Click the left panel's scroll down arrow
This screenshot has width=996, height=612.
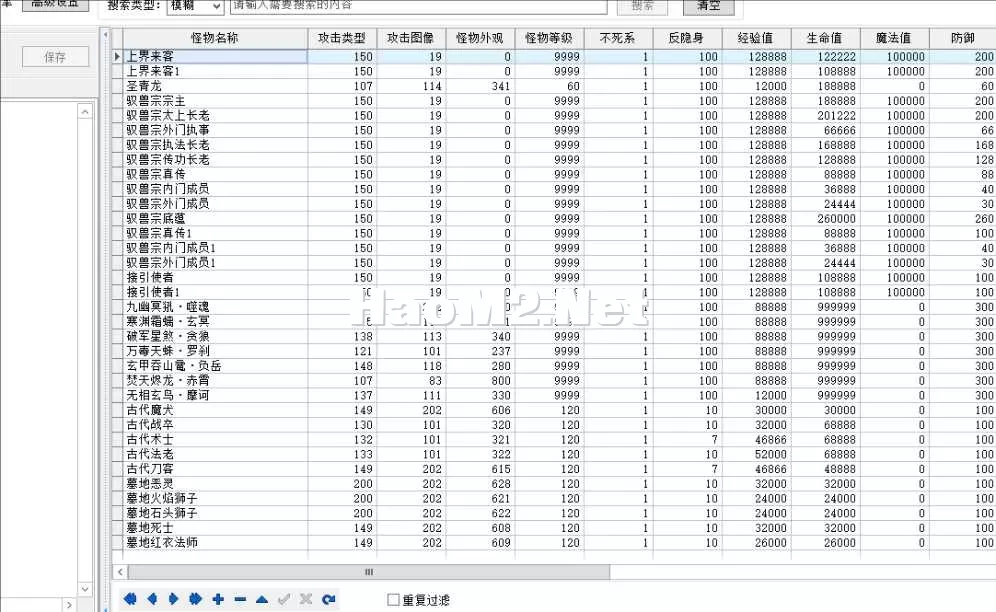pos(86,589)
